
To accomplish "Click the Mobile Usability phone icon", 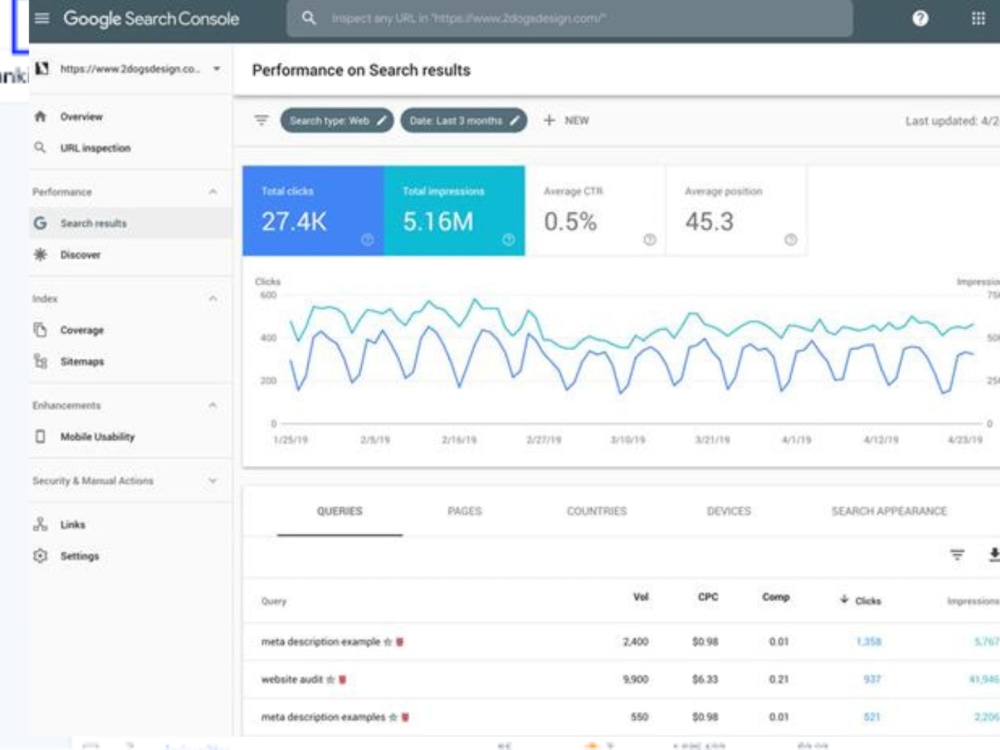I will click(40, 436).
